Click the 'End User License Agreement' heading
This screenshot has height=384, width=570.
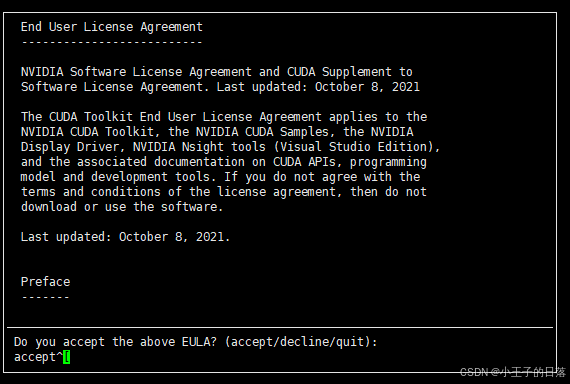click(x=112, y=27)
